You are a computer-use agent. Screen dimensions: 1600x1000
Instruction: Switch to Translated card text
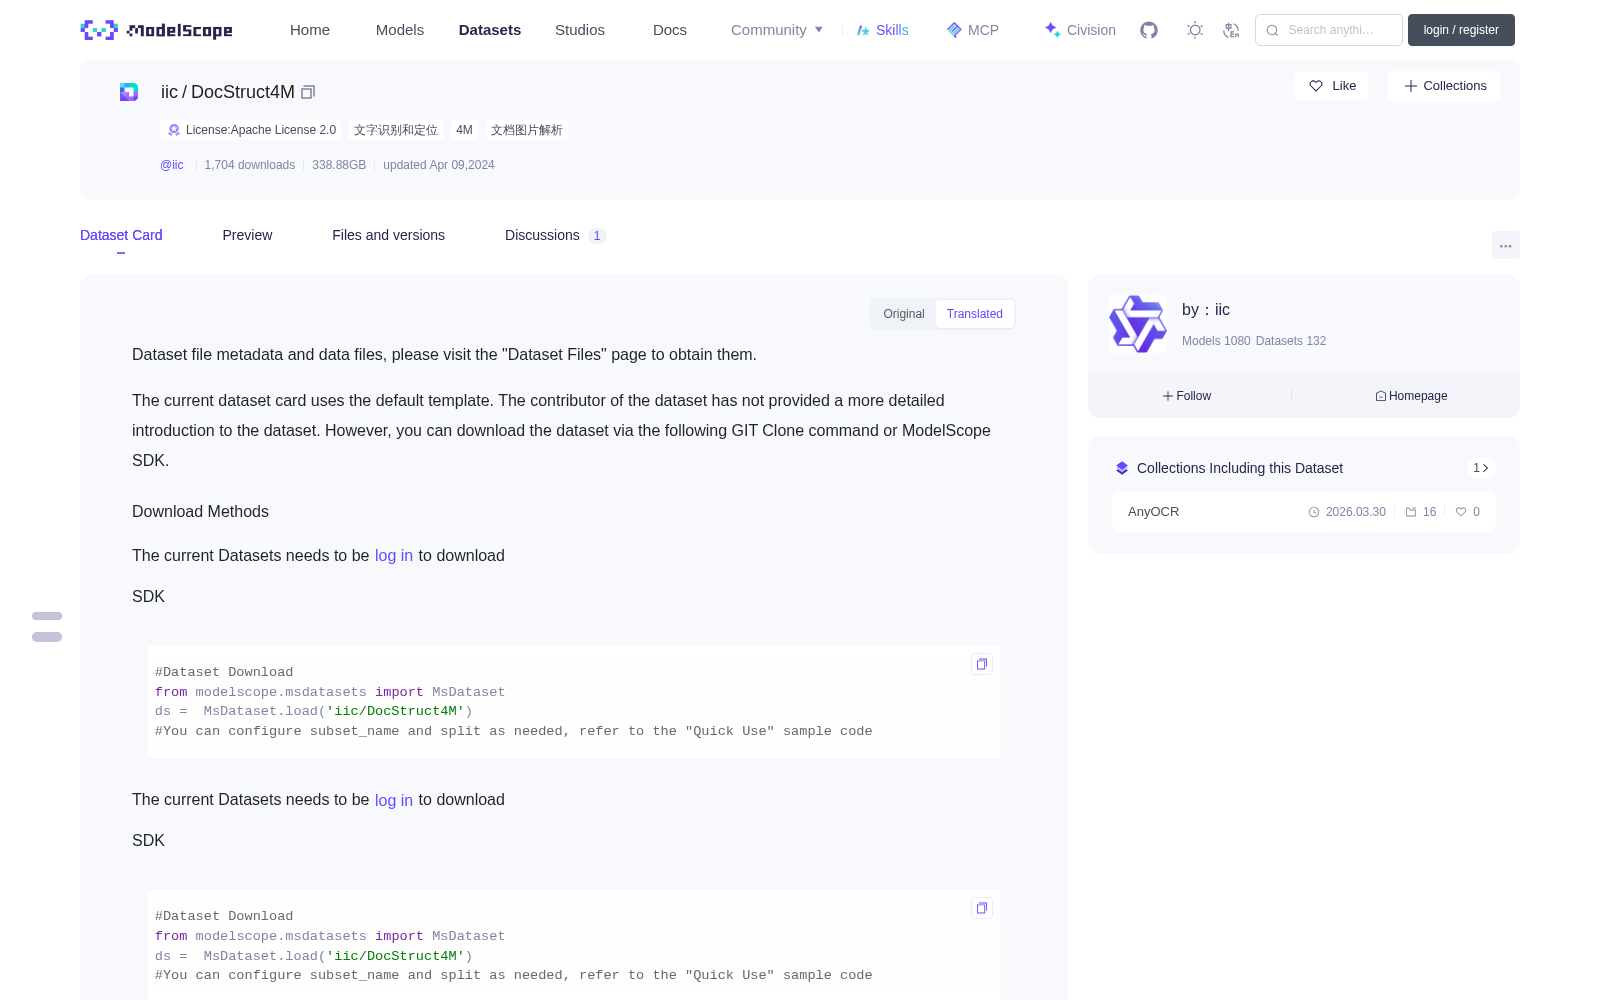click(975, 314)
